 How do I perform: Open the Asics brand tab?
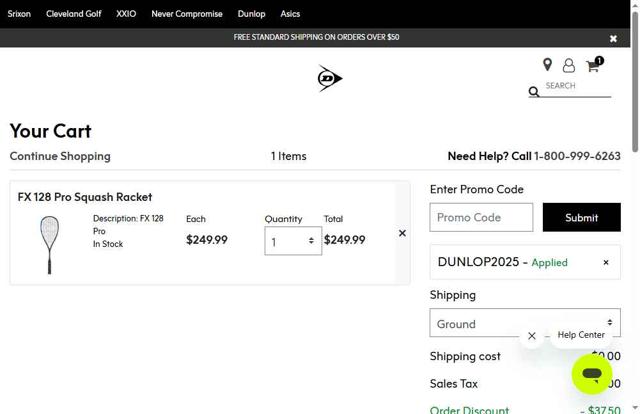(290, 14)
